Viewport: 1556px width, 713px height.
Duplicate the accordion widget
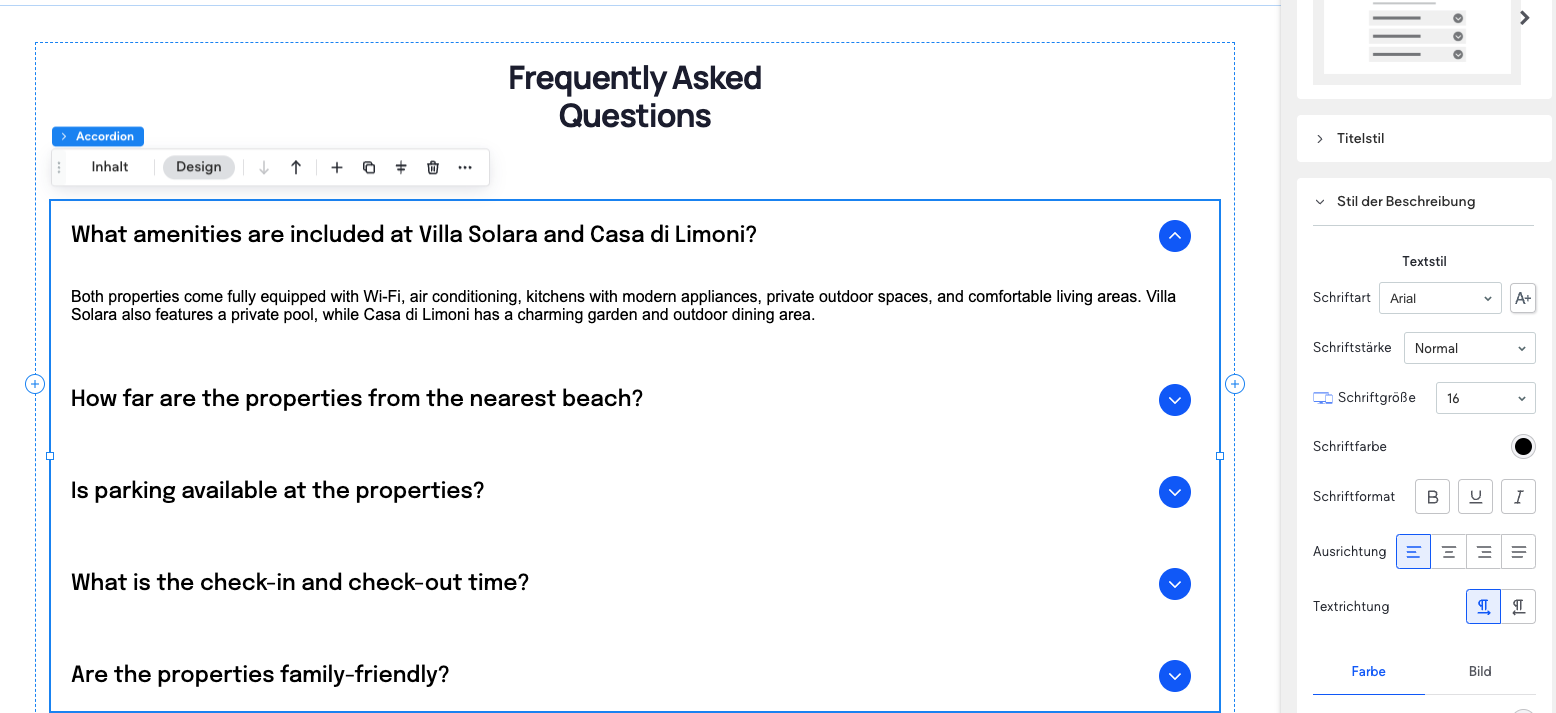[x=369, y=168]
